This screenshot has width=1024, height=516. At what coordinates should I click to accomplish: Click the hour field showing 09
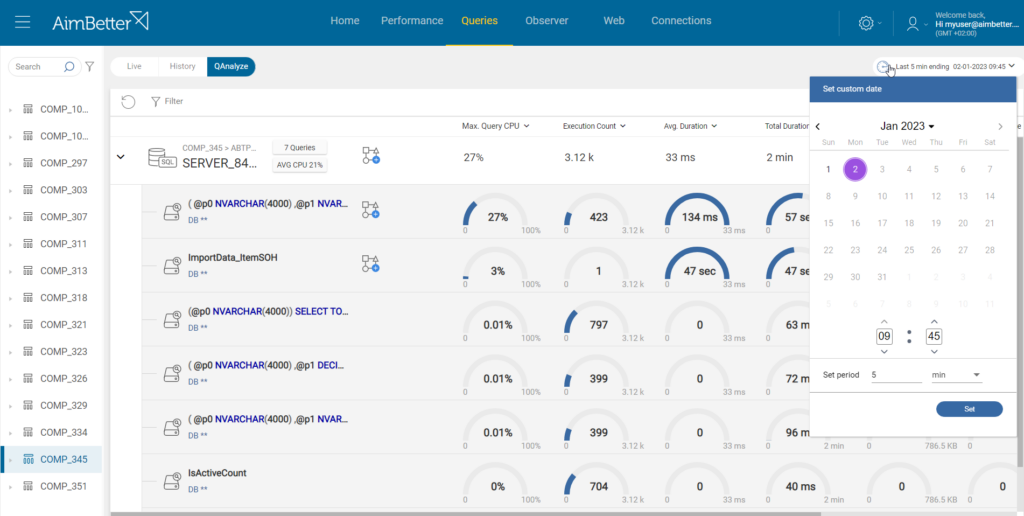(884, 337)
